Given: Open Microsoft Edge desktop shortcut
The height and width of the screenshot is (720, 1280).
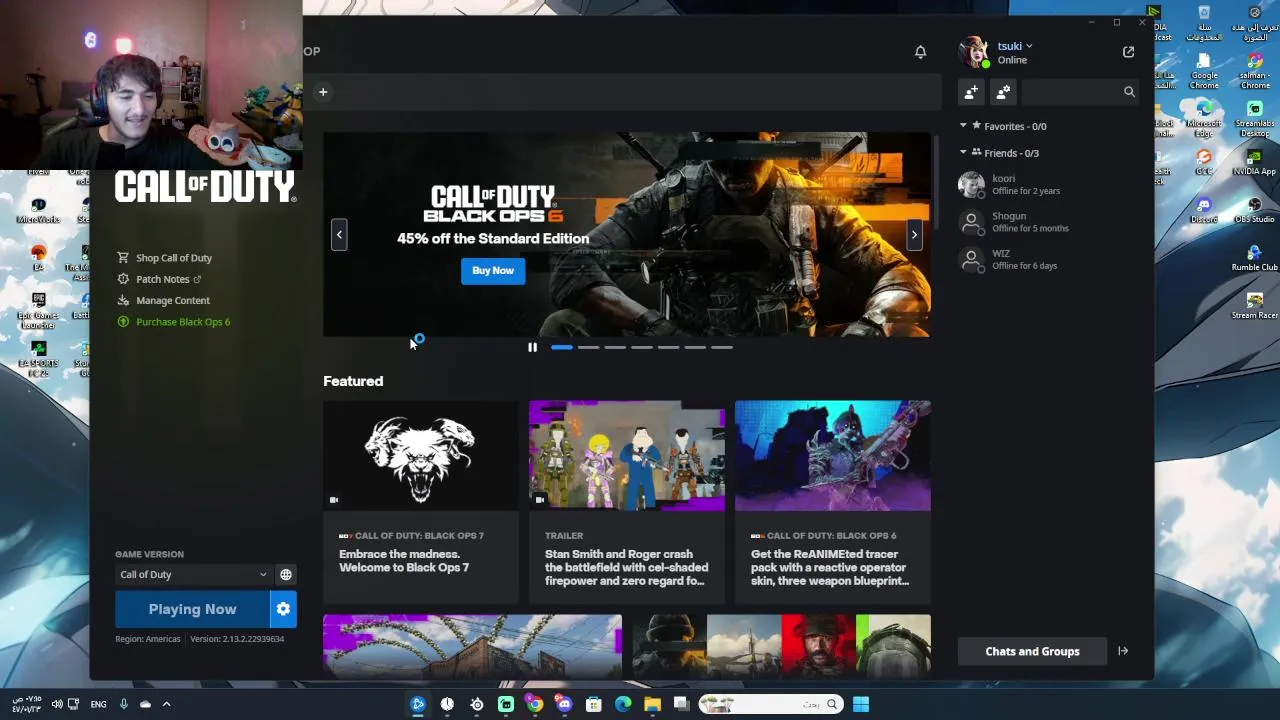Looking at the screenshot, I should (x=1204, y=114).
